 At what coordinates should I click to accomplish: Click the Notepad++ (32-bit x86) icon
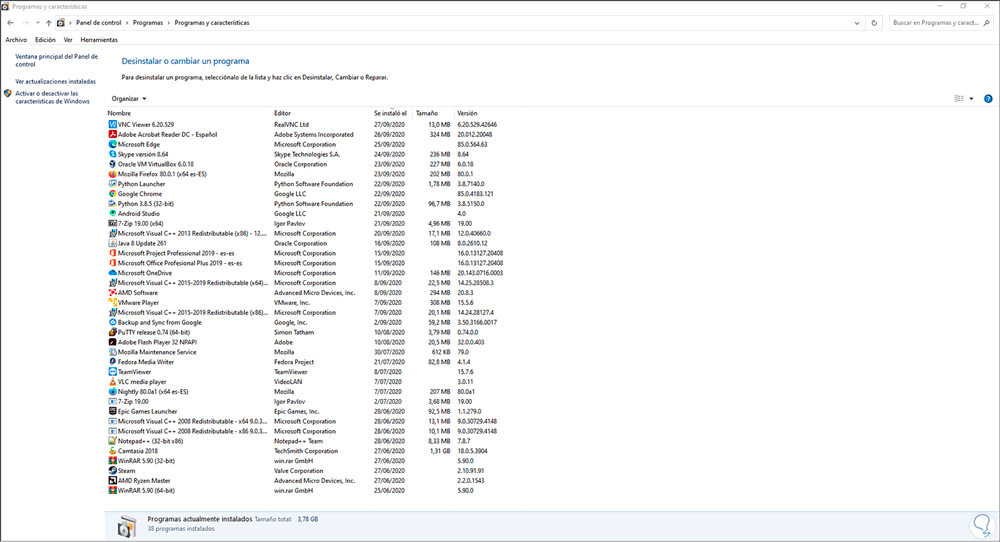coord(113,441)
